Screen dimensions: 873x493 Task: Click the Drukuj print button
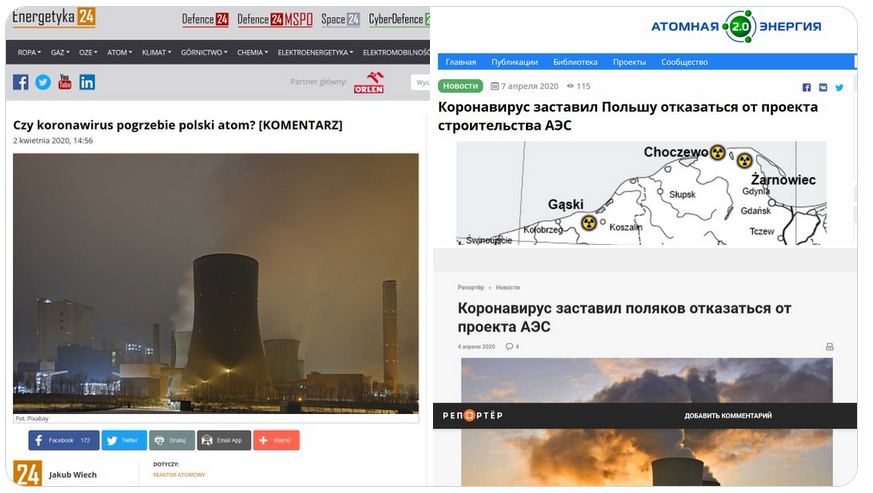pos(172,440)
